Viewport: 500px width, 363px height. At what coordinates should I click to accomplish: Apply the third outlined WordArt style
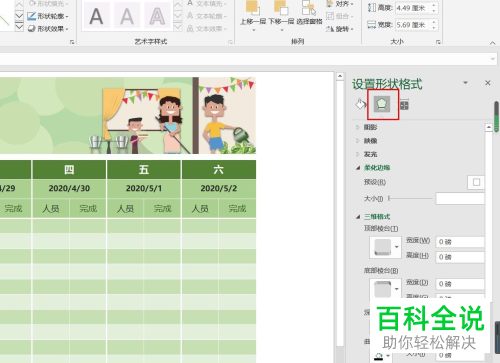tap(157, 16)
